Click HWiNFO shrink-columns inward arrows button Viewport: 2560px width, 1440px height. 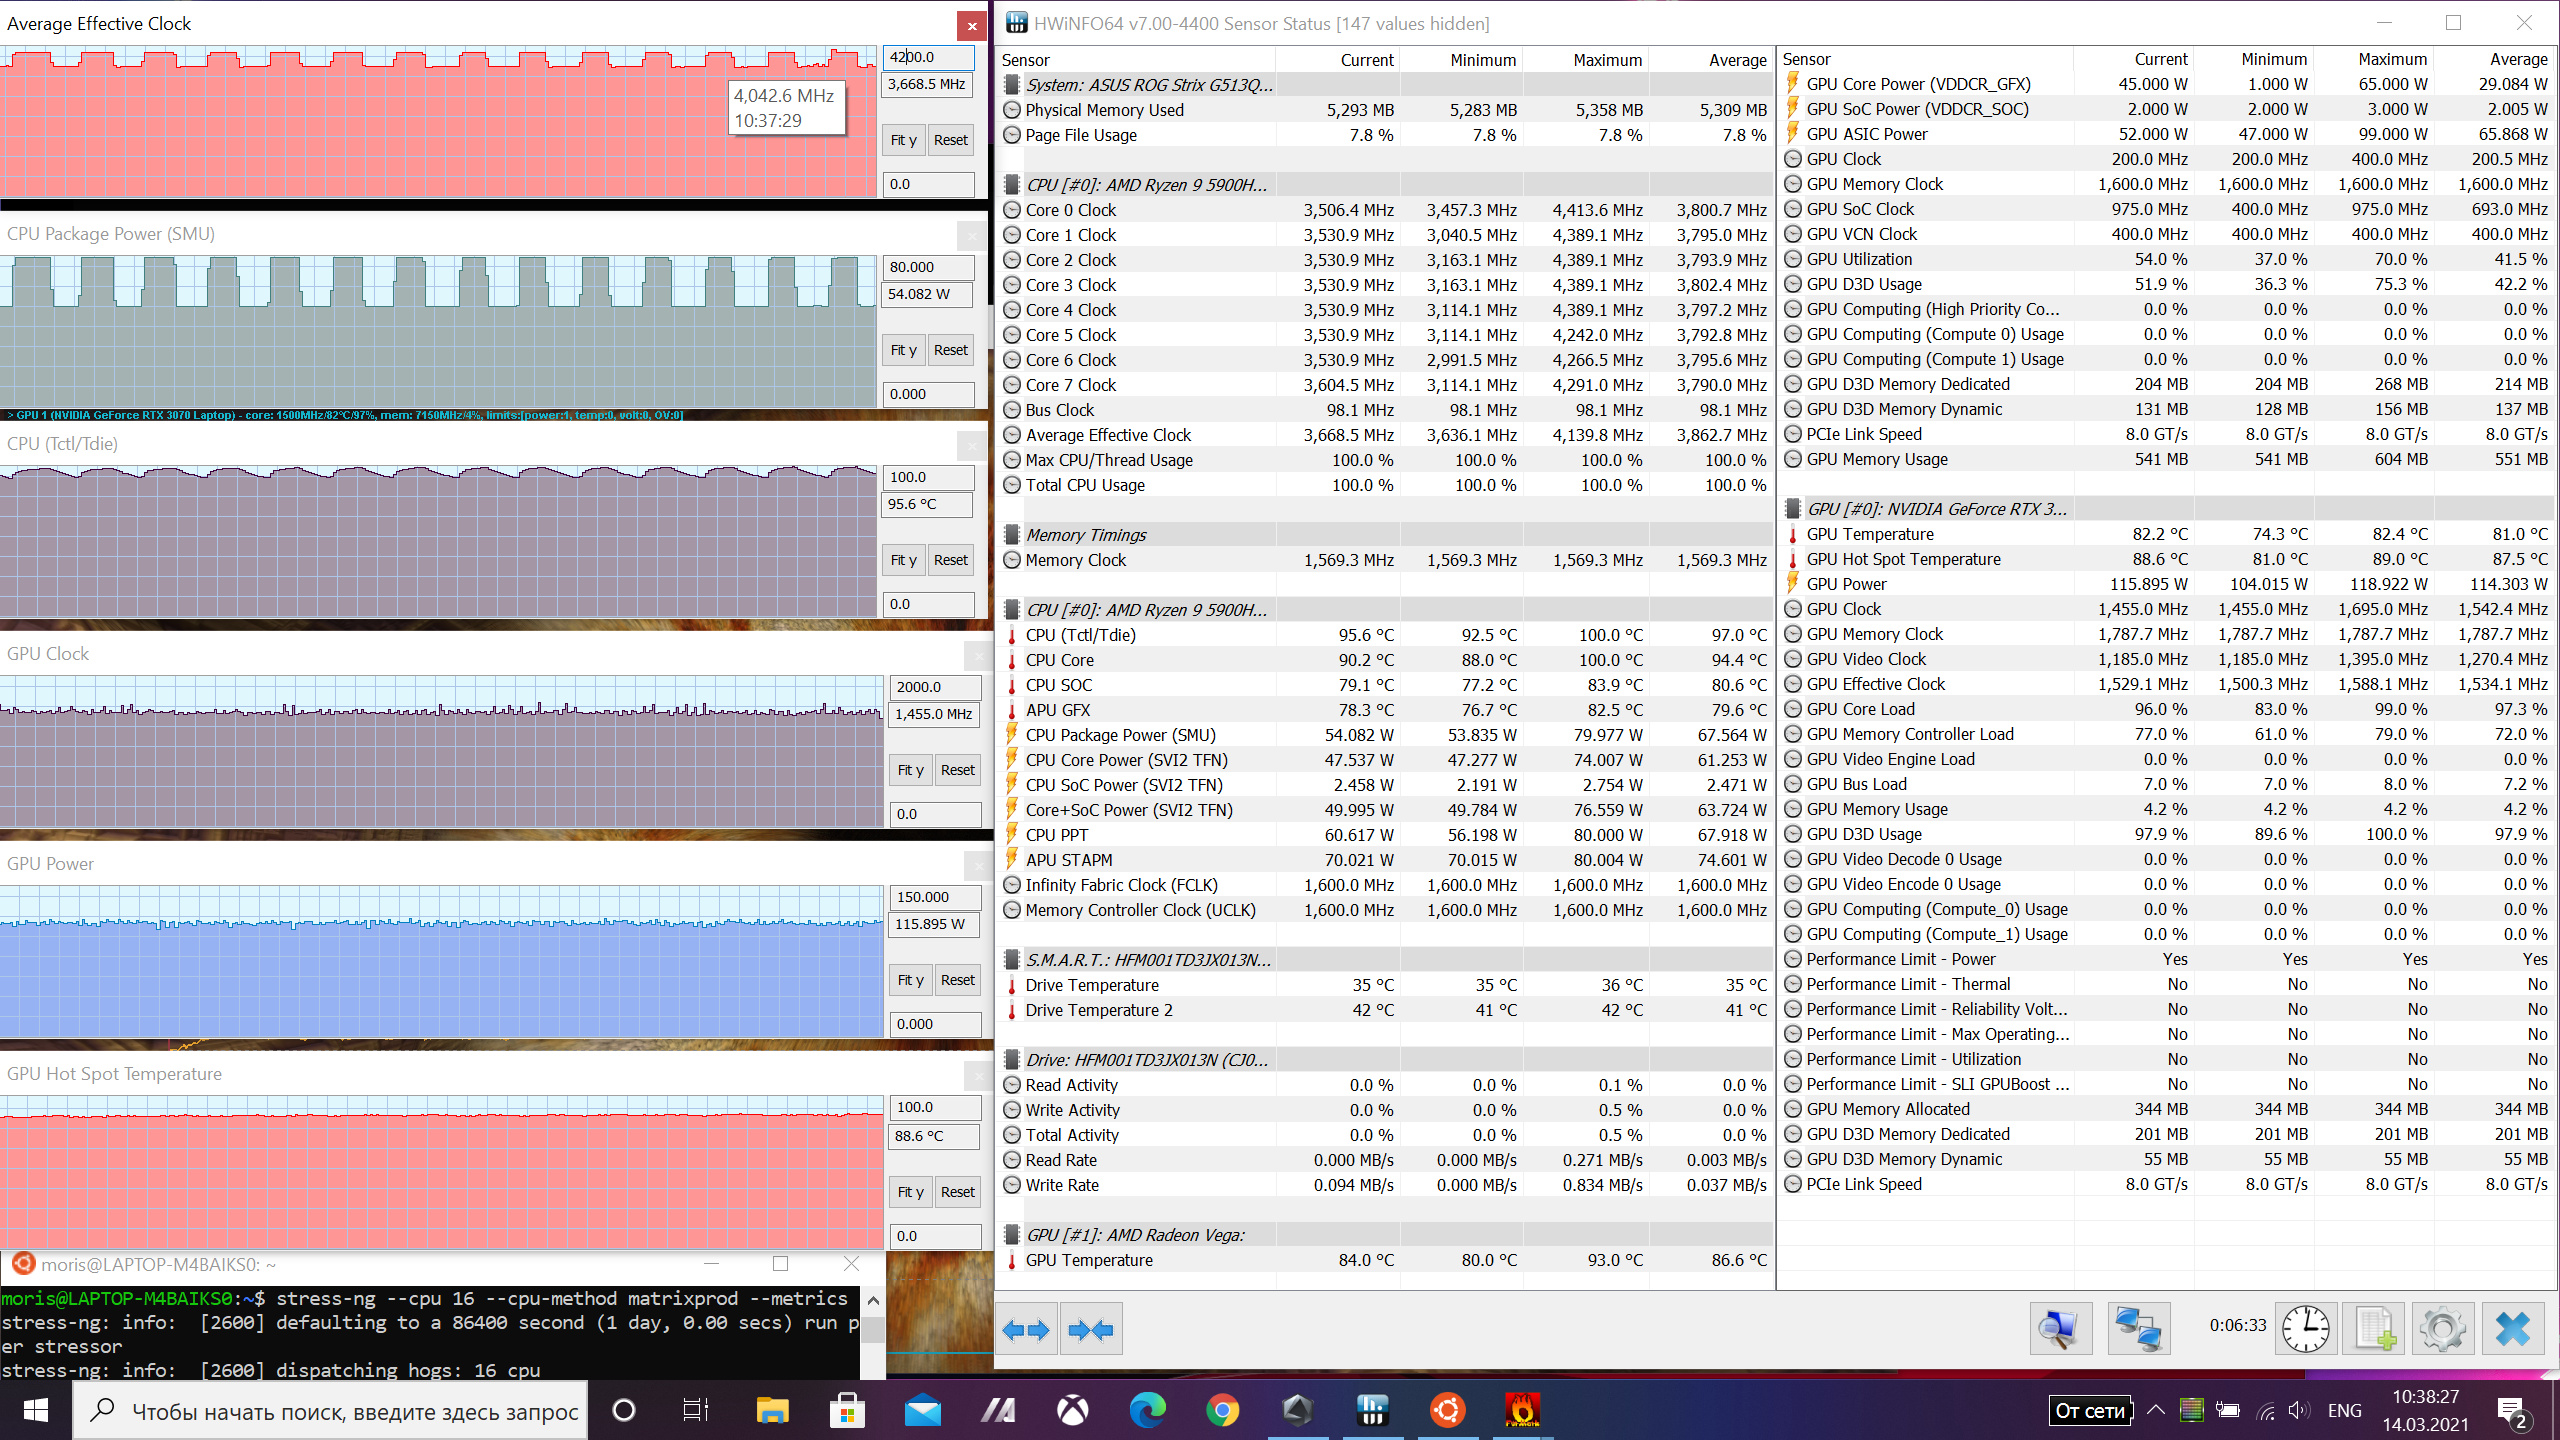click(1091, 1329)
